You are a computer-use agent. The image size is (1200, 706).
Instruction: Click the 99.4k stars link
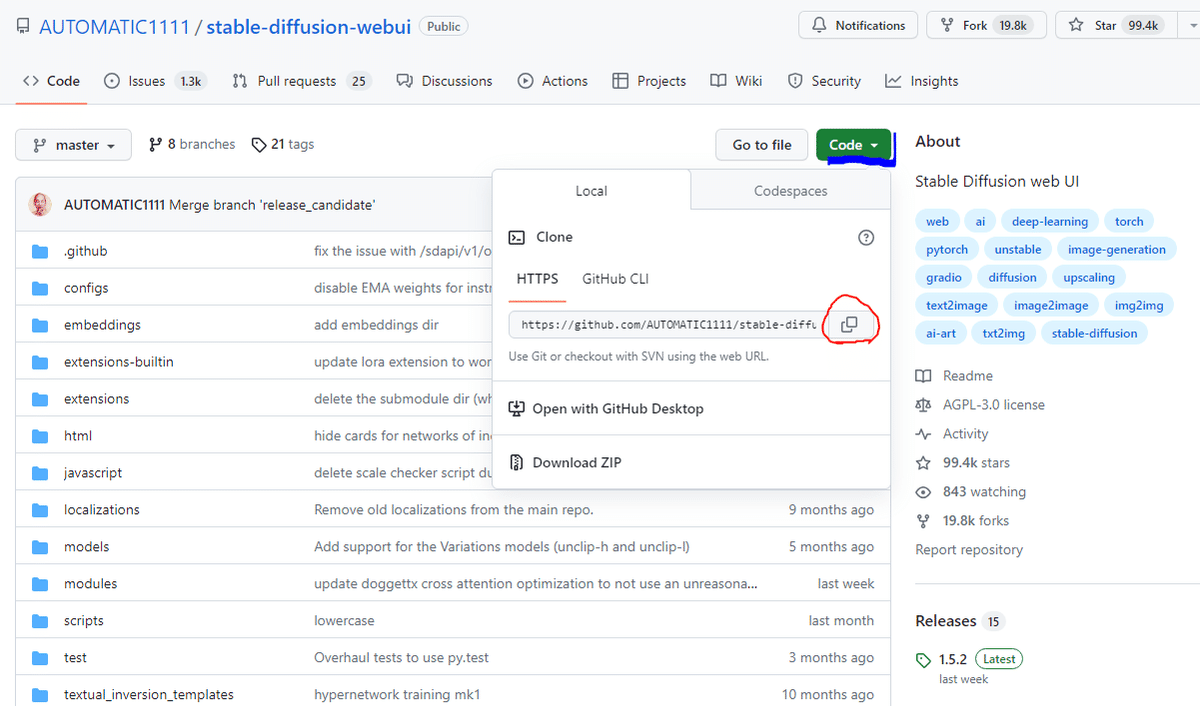(963, 463)
